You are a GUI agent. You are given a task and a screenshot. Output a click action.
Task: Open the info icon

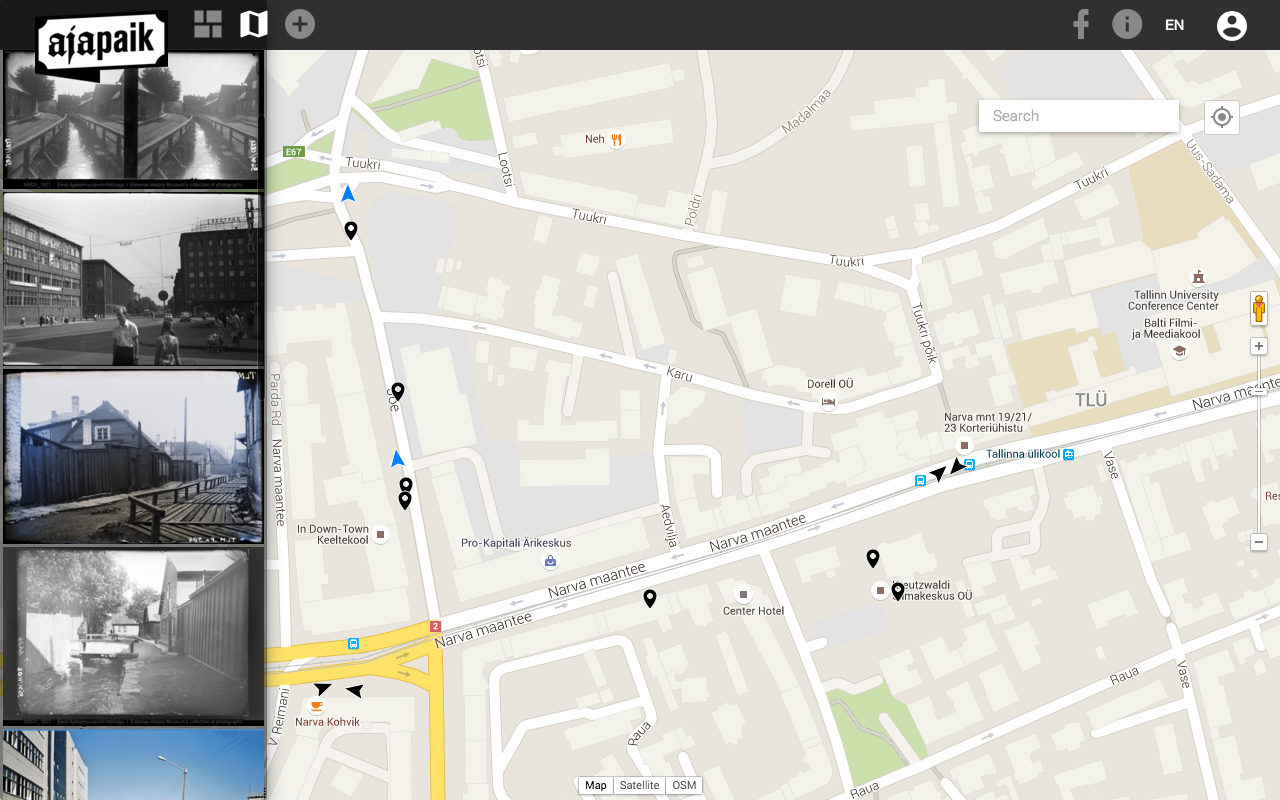1127,24
